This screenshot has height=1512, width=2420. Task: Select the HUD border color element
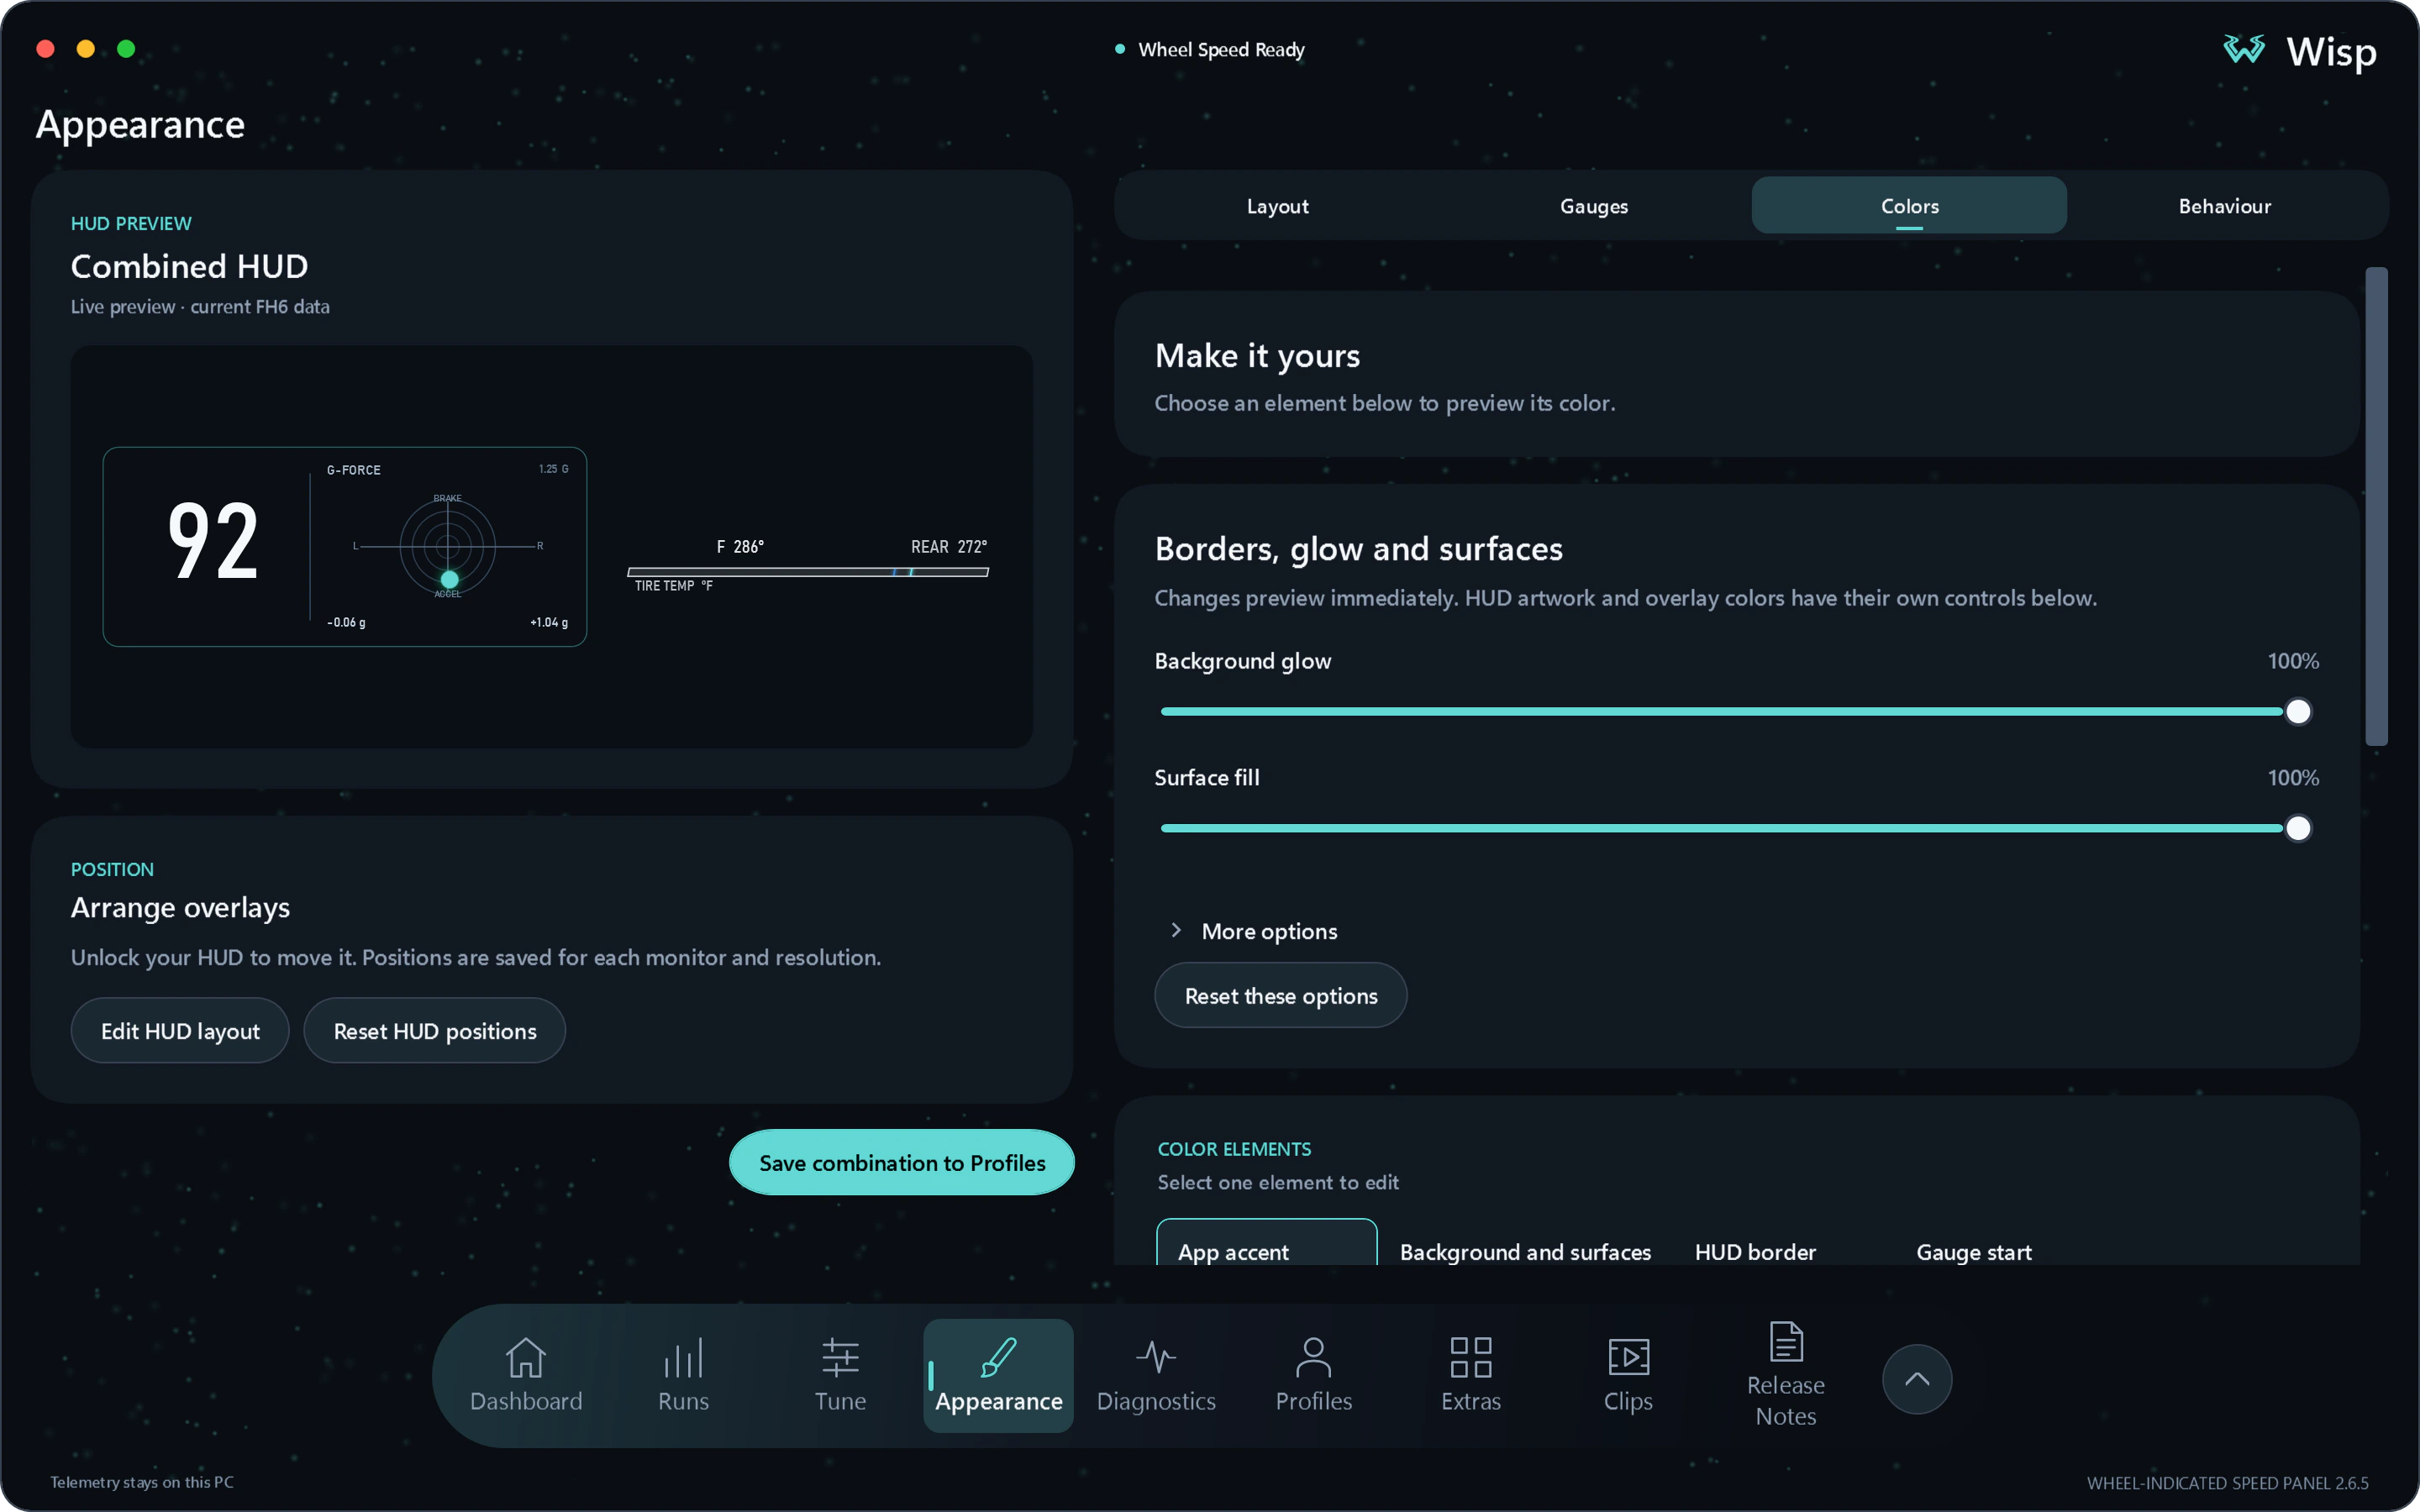[1755, 1252]
